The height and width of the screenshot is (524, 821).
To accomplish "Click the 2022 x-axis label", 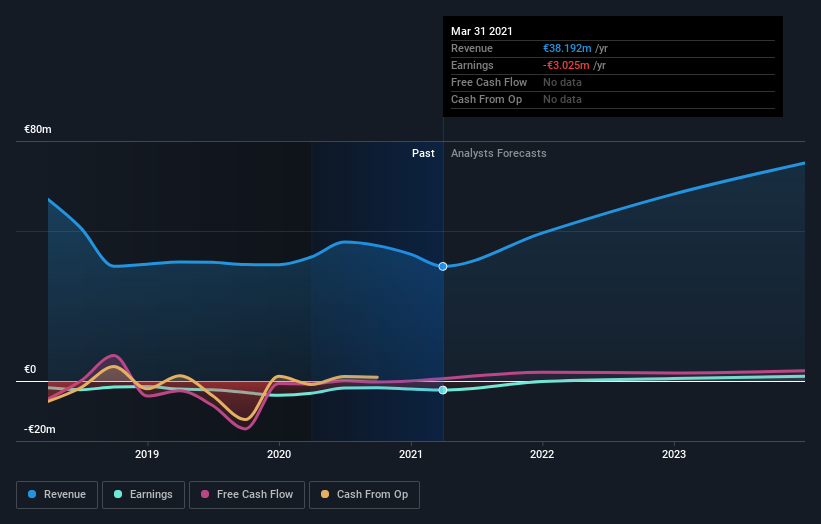I will [x=542, y=454].
